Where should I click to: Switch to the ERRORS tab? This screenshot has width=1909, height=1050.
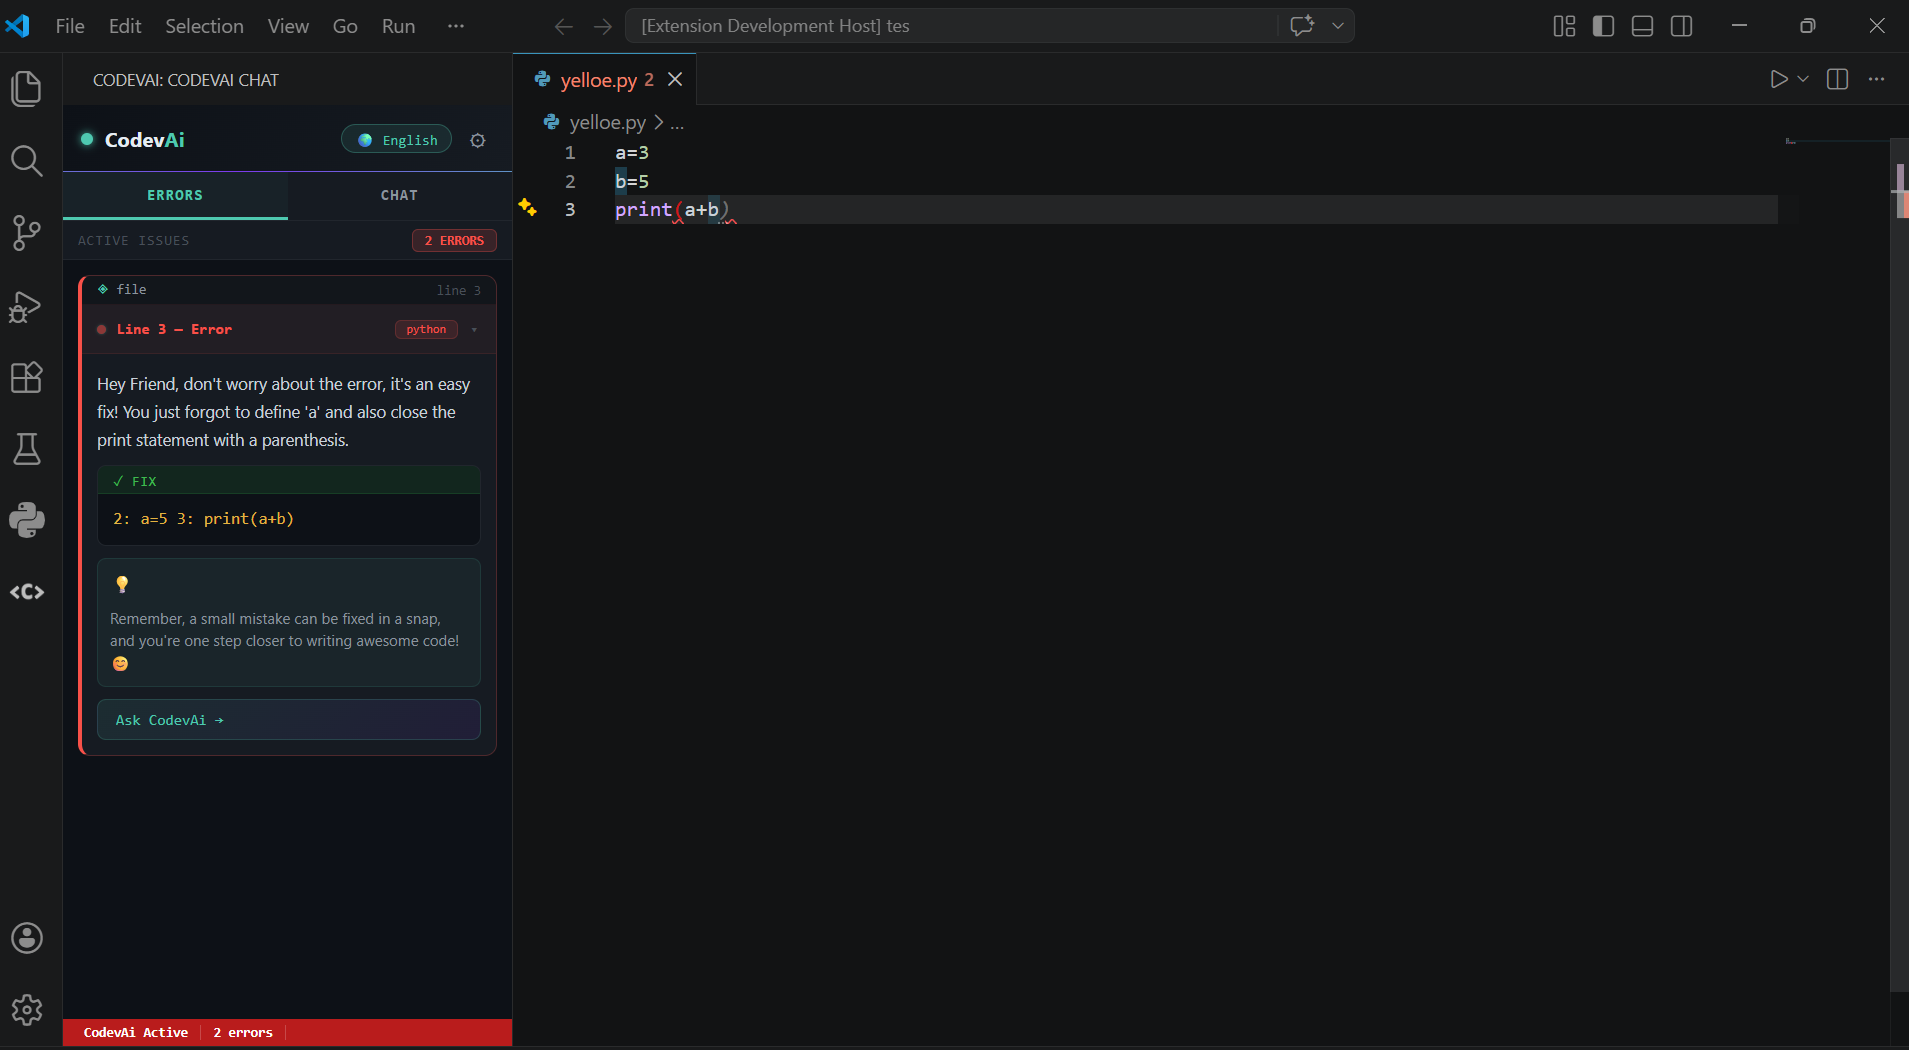coord(175,195)
